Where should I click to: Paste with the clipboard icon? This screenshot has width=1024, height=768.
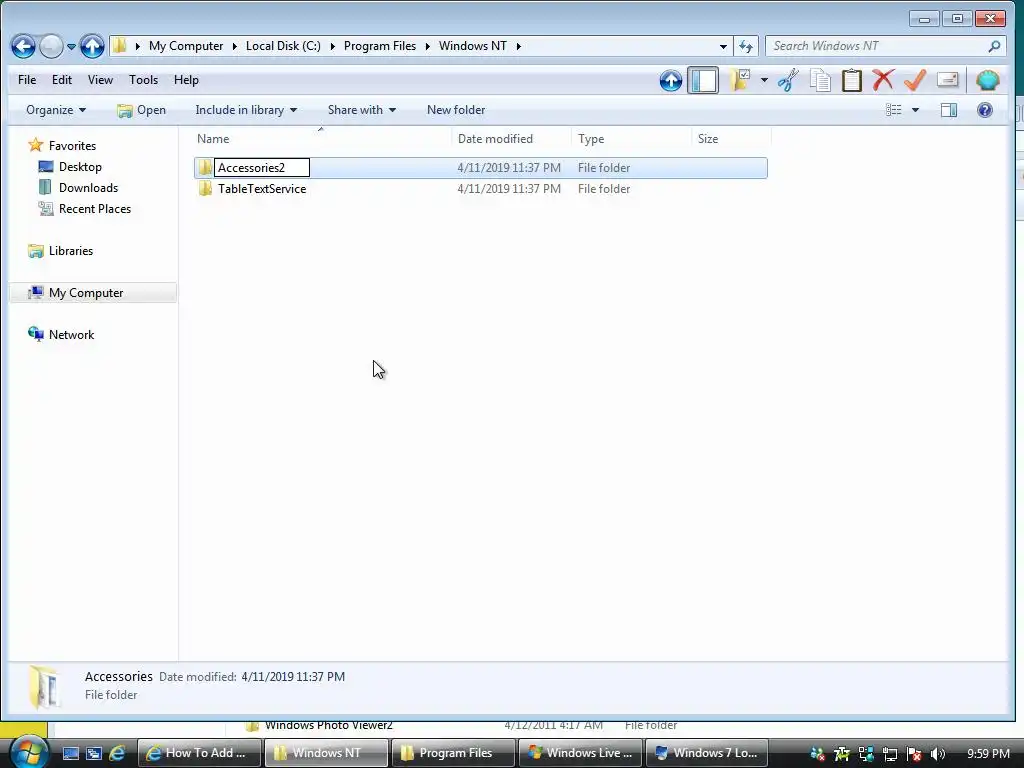point(852,80)
